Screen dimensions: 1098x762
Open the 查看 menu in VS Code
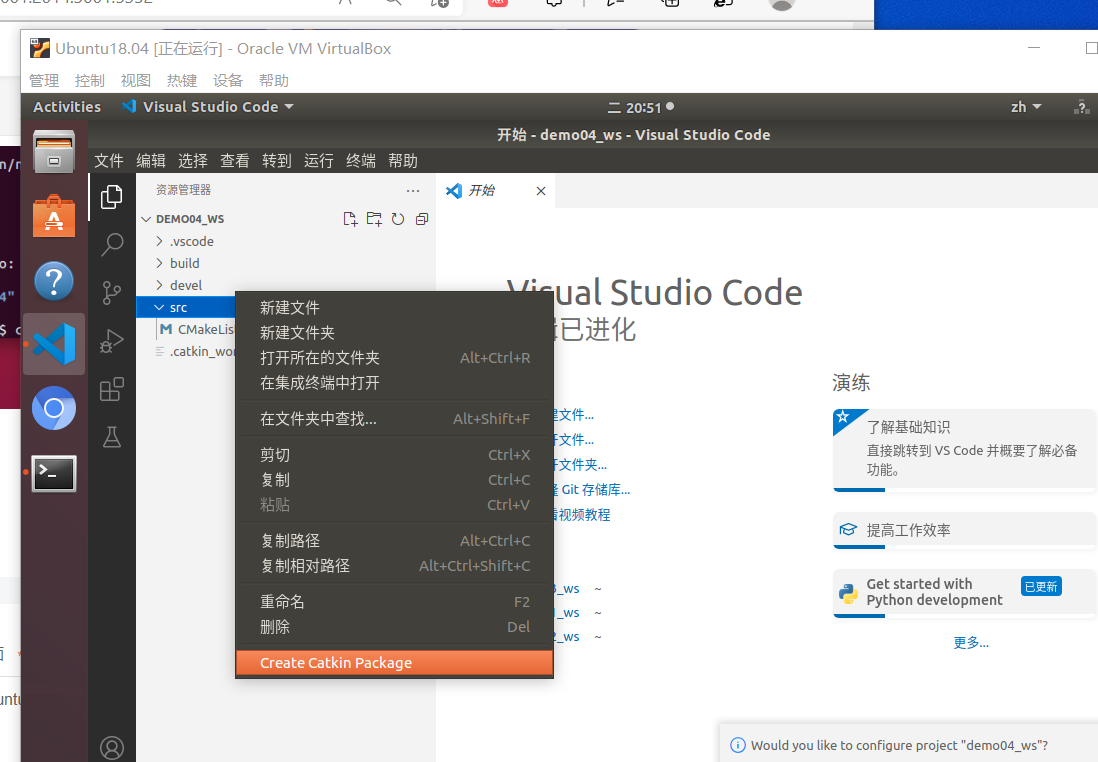coord(235,161)
